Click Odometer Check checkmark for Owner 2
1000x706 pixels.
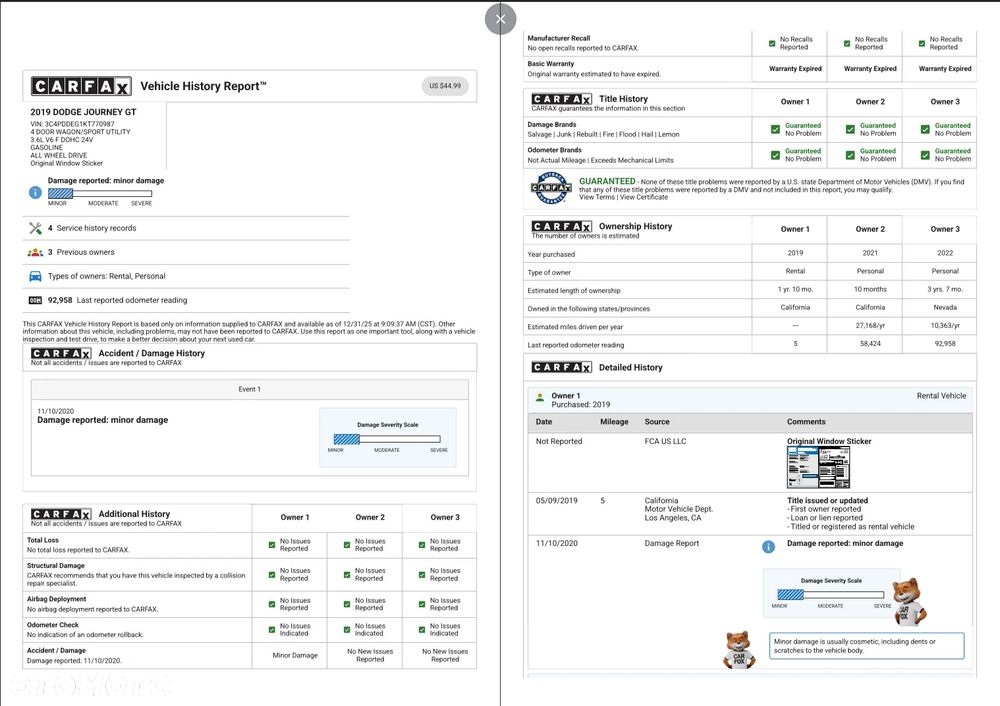coord(347,630)
